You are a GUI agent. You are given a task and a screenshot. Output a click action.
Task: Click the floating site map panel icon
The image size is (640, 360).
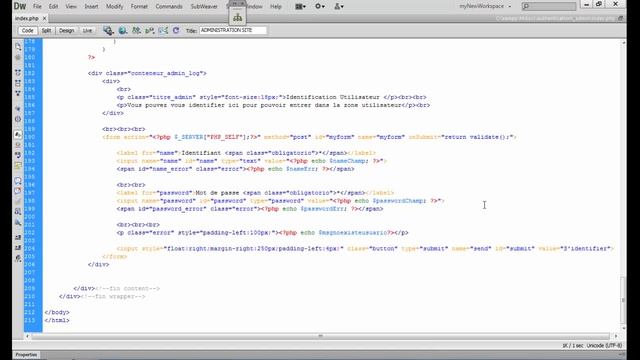coord(238,18)
